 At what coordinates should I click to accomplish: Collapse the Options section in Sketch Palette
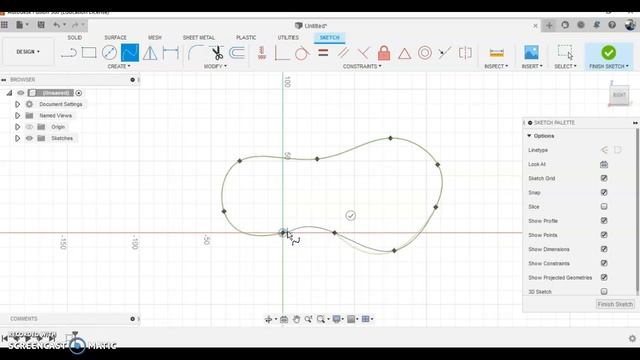pyautogui.click(x=529, y=136)
